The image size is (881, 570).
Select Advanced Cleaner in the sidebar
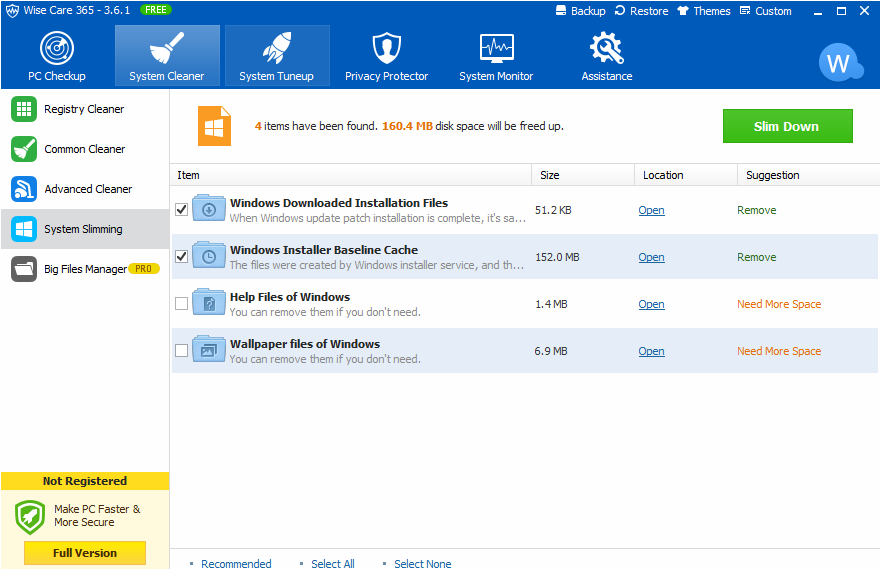click(x=85, y=189)
